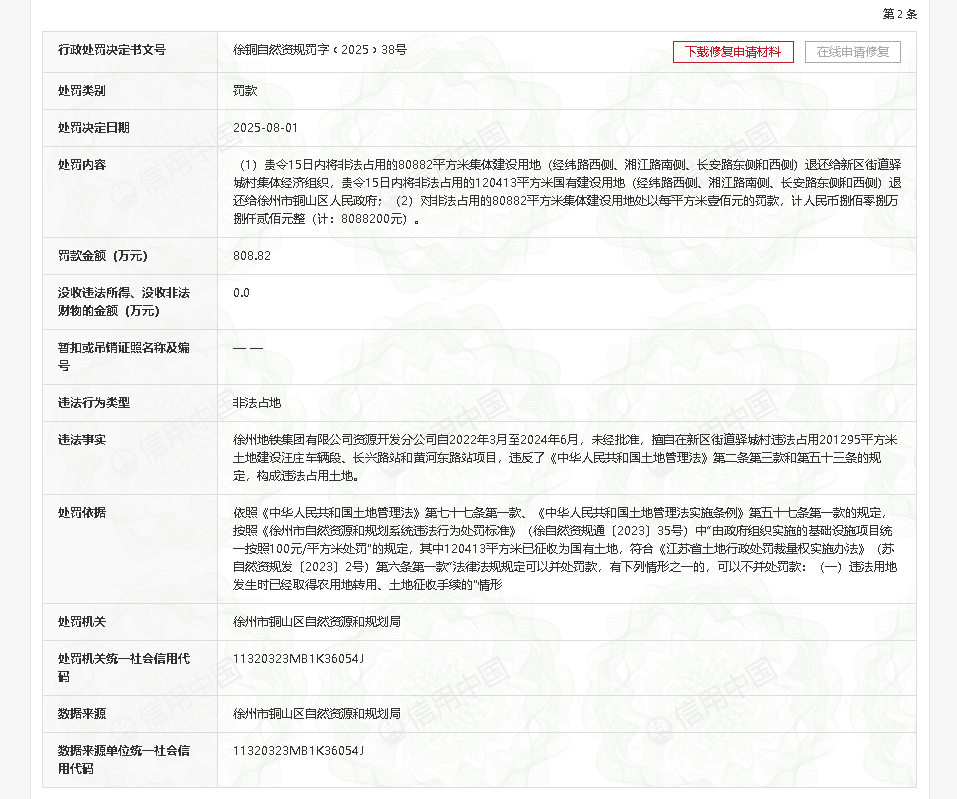This screenshot has height=799, width=957.
Task: Click the 没收违法所得、没收非法财物的金额 label
Action: click(x=124, y=302)
